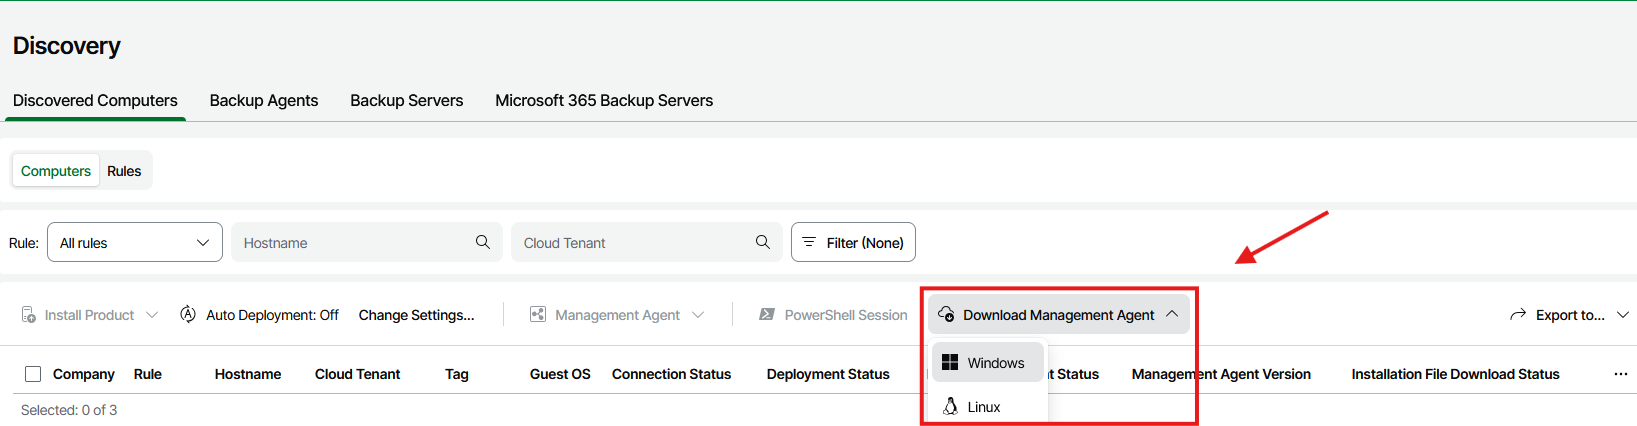Screen dimensions: 1637x426
Task: Expand the Install Product chevron
Action: coord(152,315)
